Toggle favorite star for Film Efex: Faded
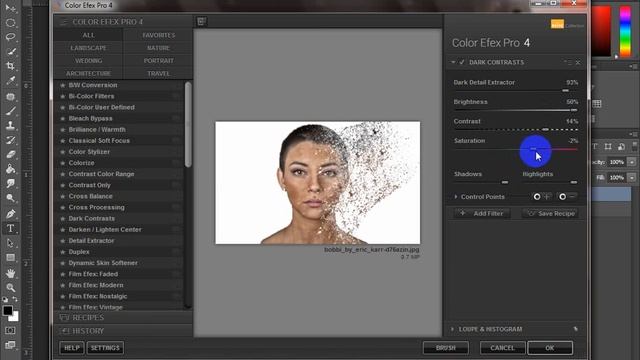 [62, 274]
